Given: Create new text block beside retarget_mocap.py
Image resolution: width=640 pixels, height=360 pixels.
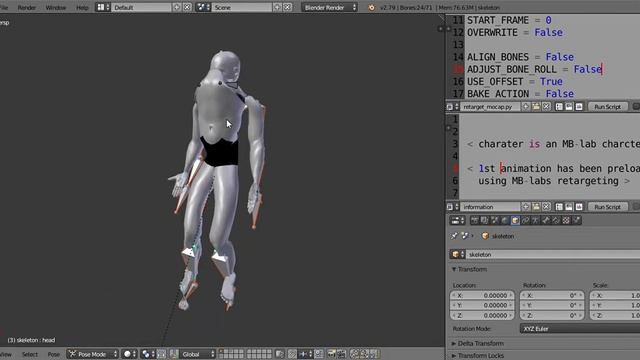Looking at the screenshot, I should coord(526,107).
